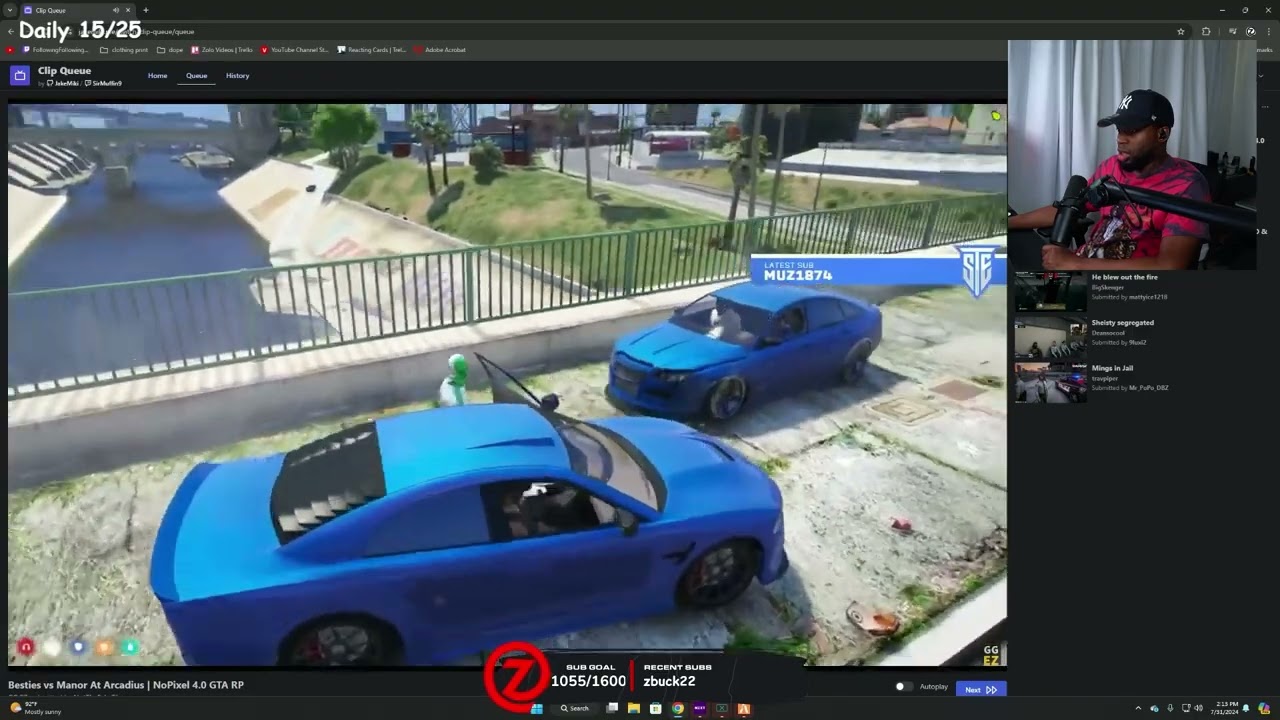This screenshot has width=1280, height=720.
Task: Open the Excel icon on the taskbar
Action: click(722, 708)
